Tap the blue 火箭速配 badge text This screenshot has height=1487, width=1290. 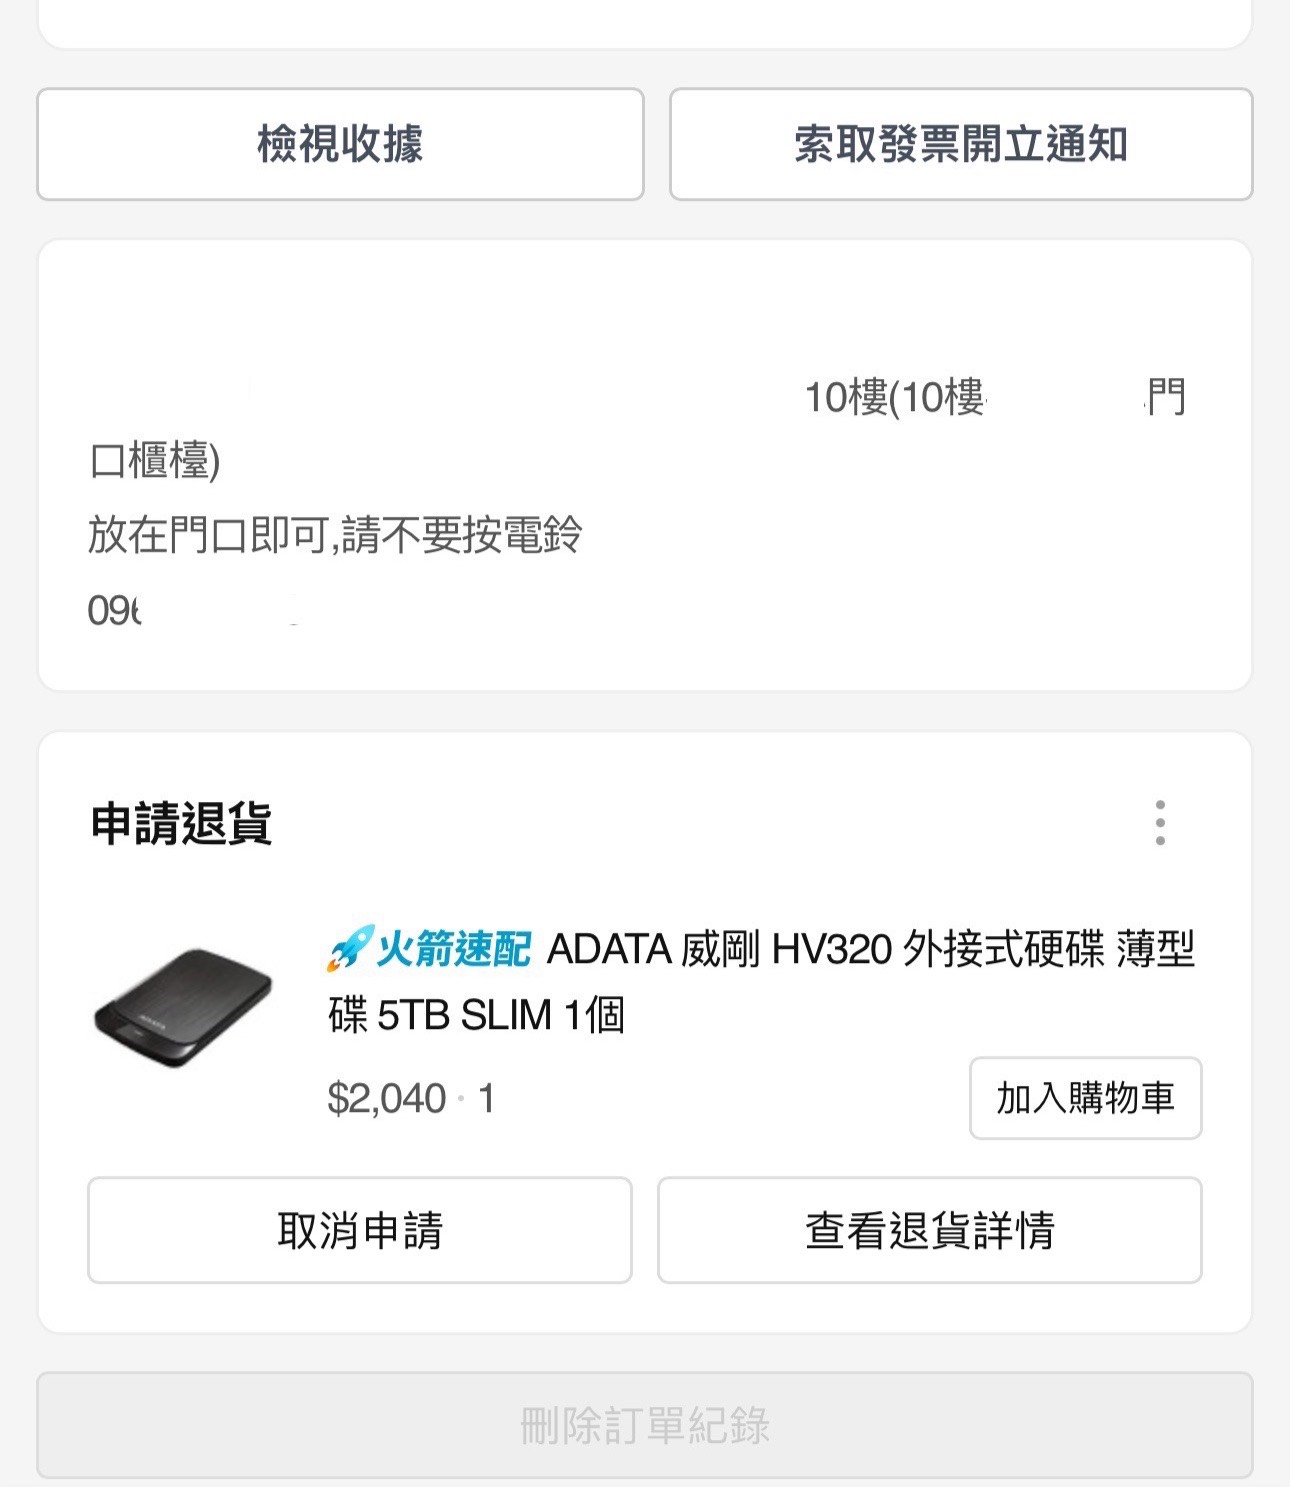click(453, 949)
